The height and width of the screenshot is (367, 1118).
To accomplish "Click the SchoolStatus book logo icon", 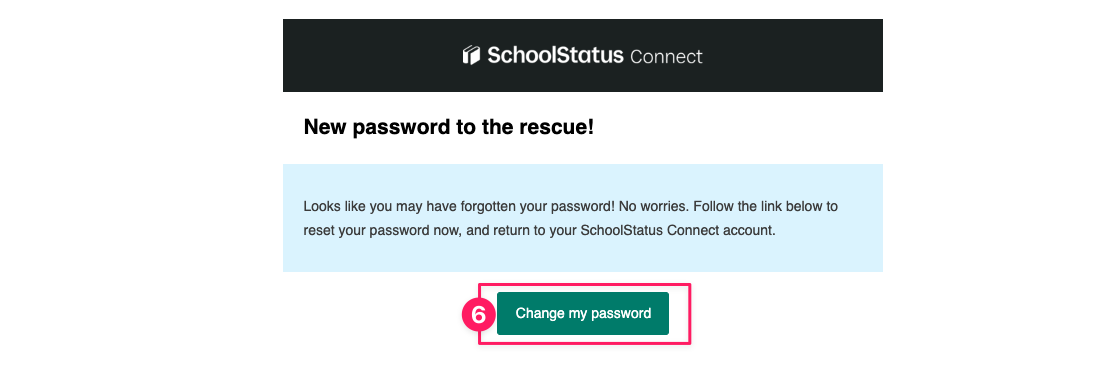I will [x=472, y=55].
